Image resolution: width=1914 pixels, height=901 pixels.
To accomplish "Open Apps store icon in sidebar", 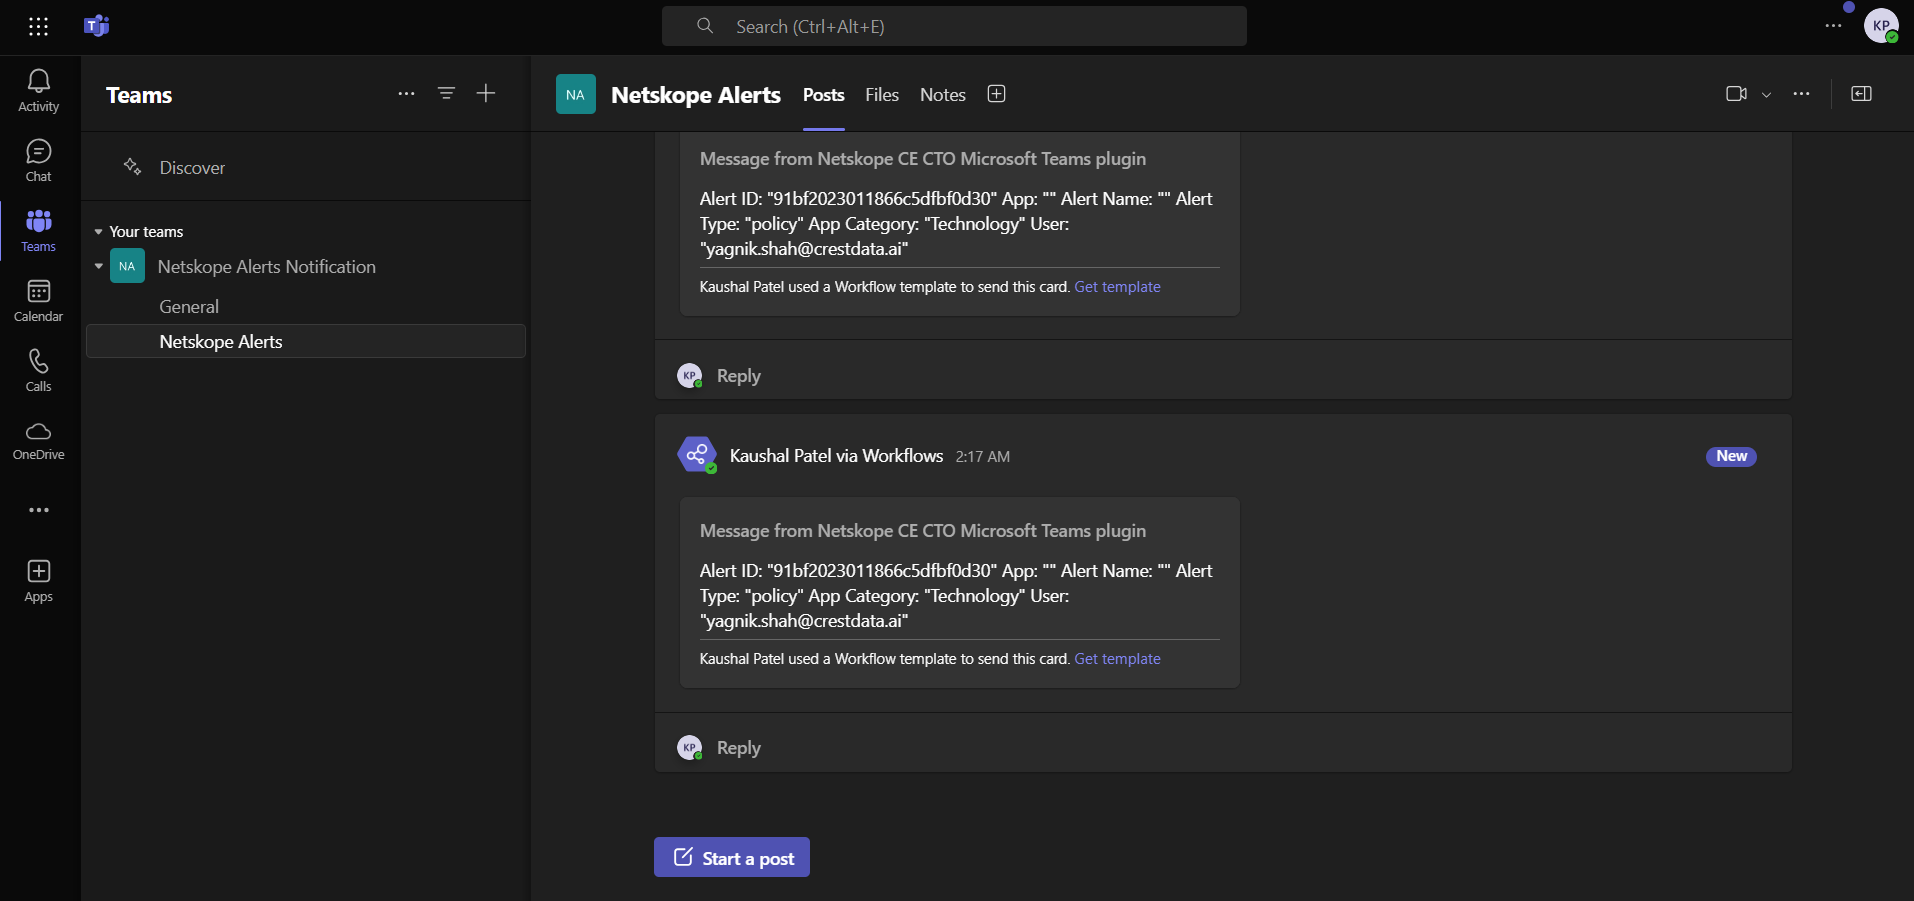I will coord(39,581).
